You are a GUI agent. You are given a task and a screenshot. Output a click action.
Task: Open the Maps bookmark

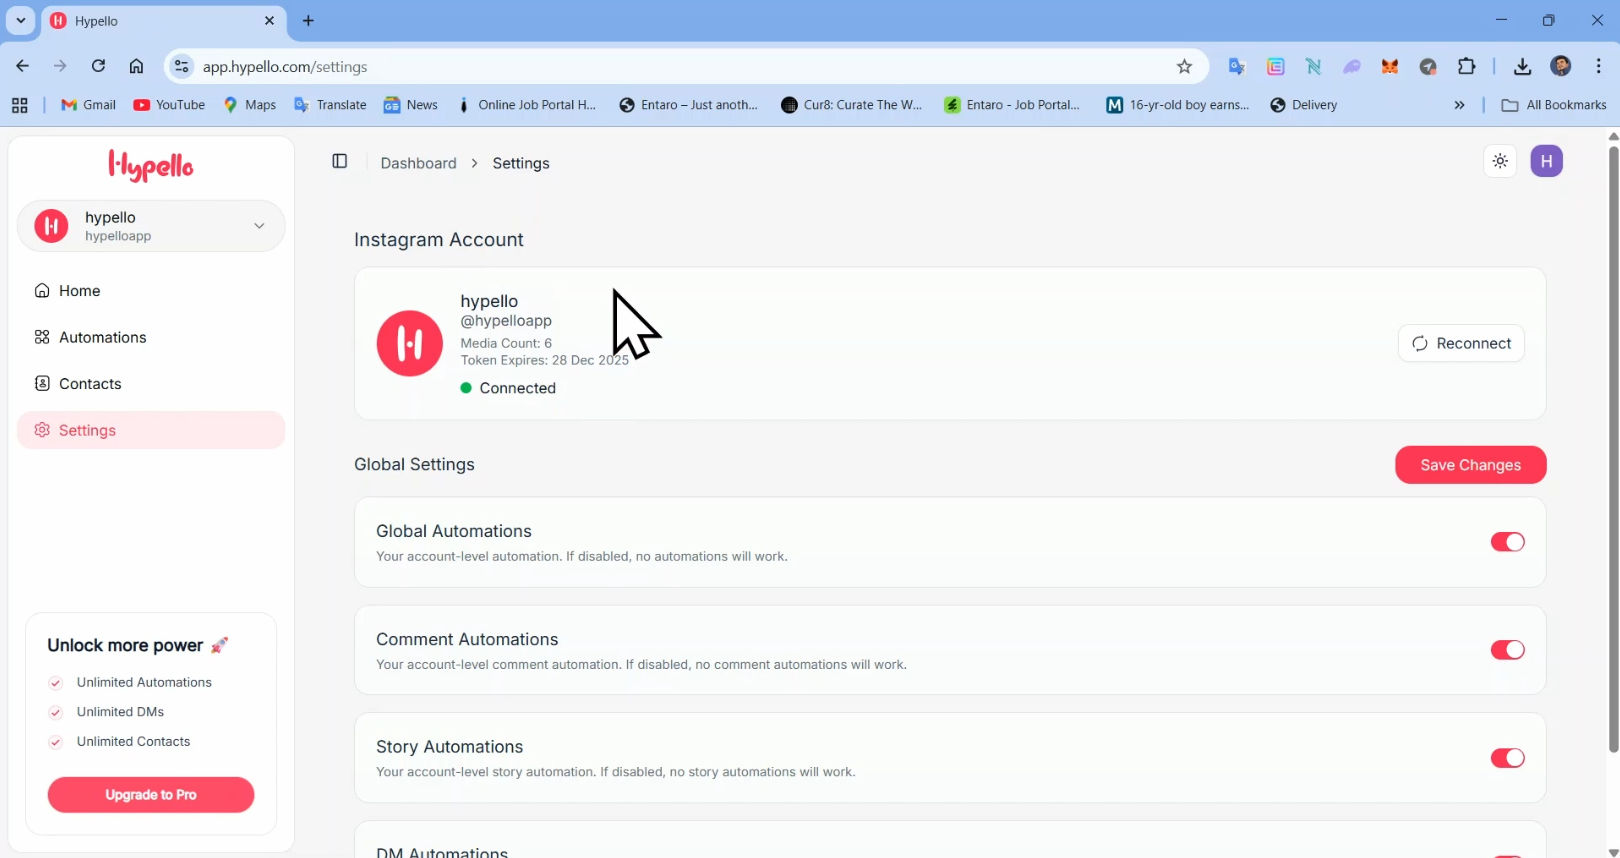click(249, 105)
